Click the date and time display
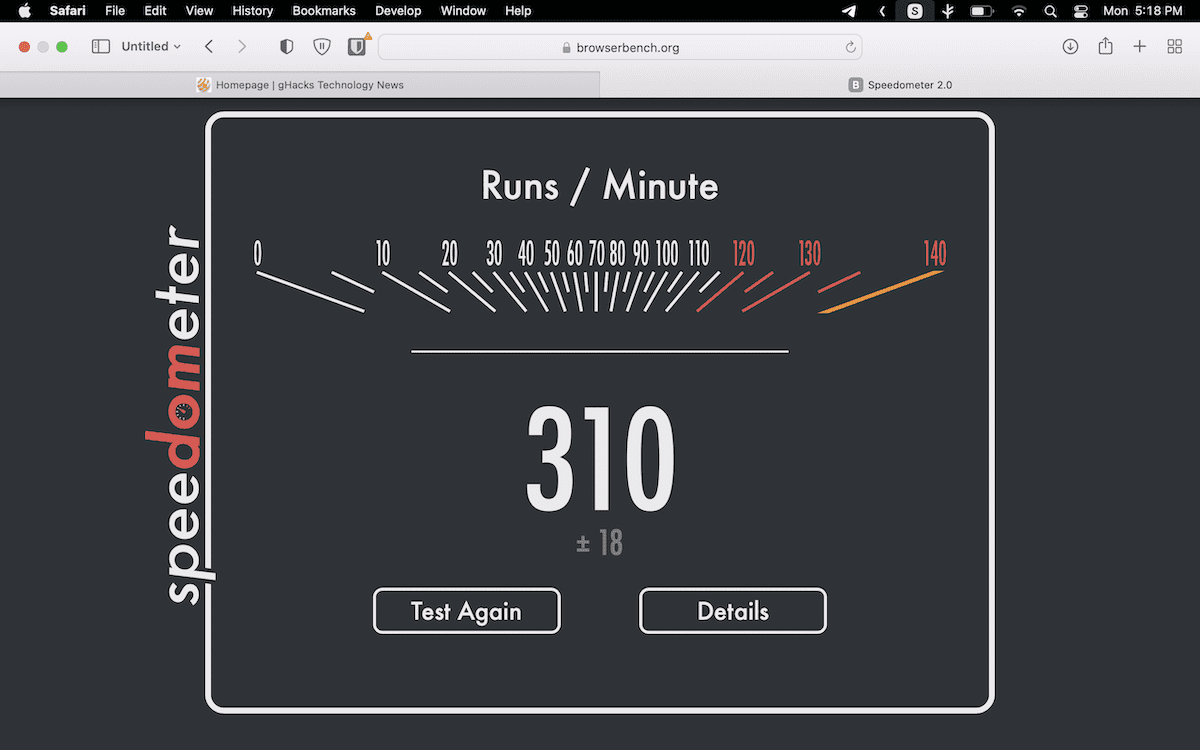 (1143, 11)
